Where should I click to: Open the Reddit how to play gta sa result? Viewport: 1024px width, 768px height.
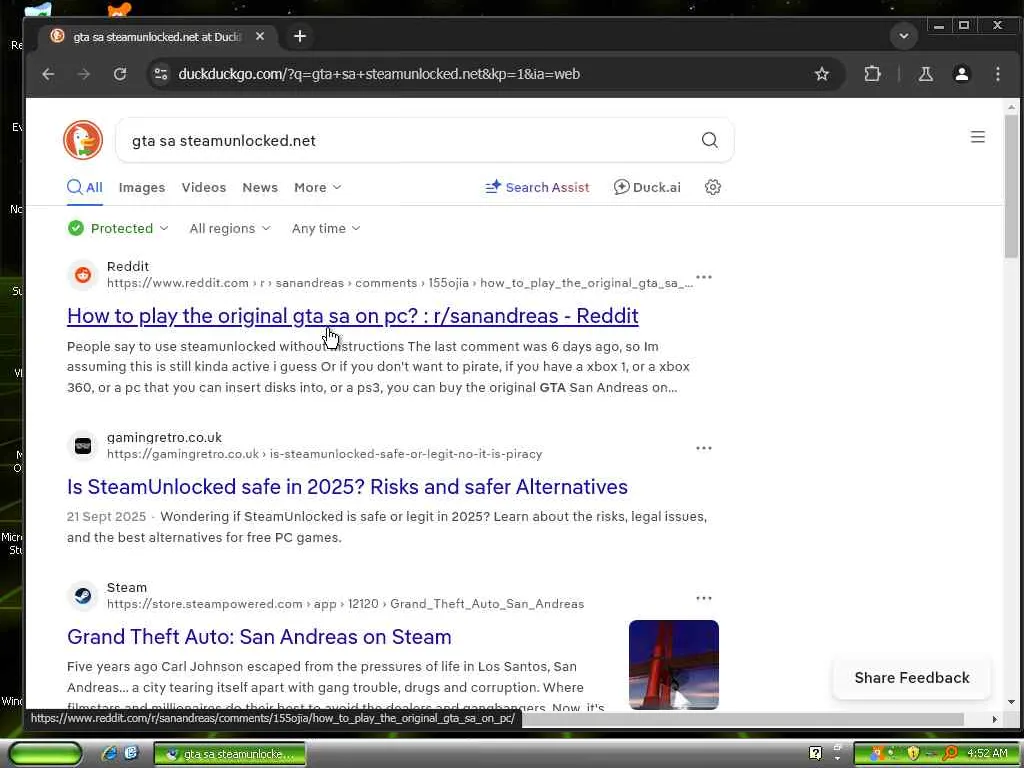[x=353, y=316]
